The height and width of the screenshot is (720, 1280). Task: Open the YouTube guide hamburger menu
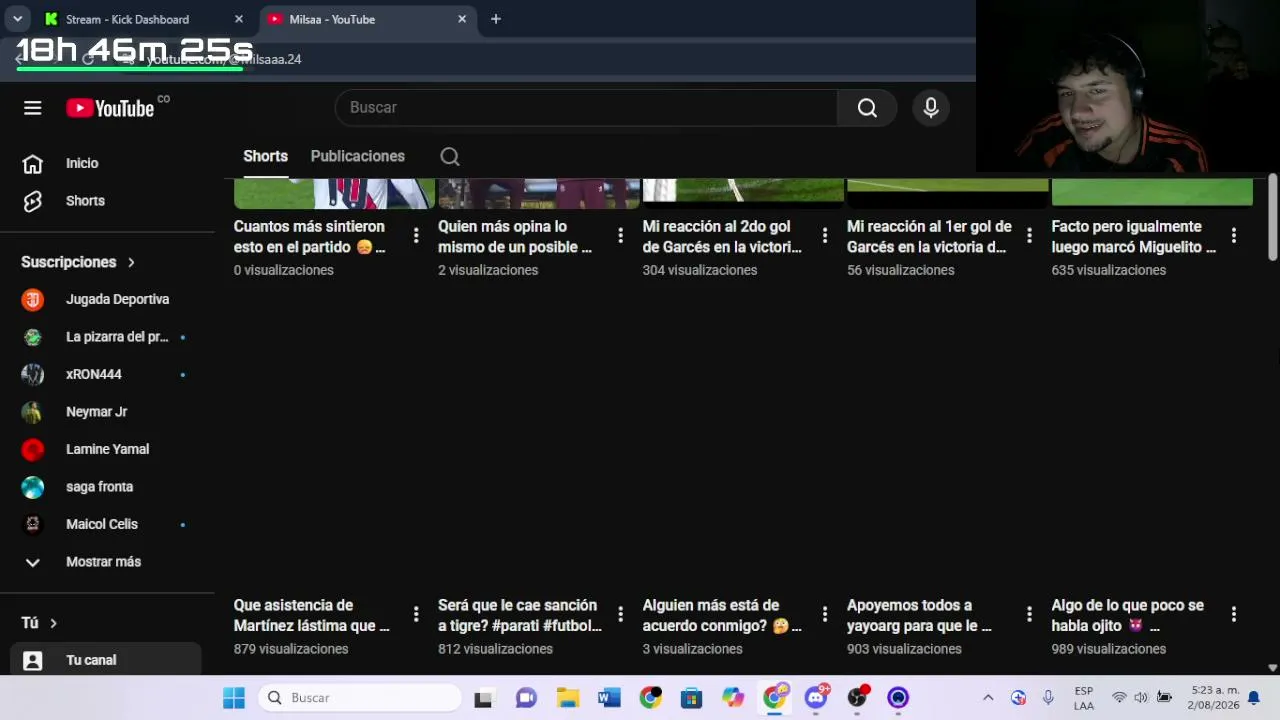pyautogui.click(x=33, y=108)
